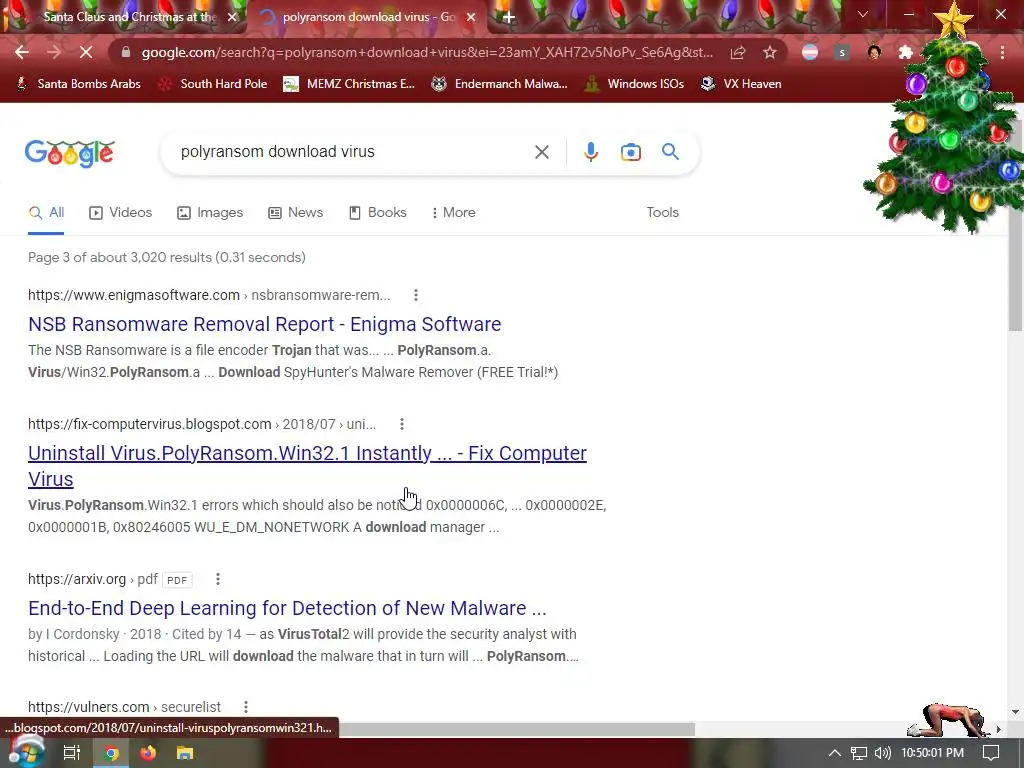Expand the More search filters menu
Viewport: 1024px width, 768px height.
coord(453,213)
